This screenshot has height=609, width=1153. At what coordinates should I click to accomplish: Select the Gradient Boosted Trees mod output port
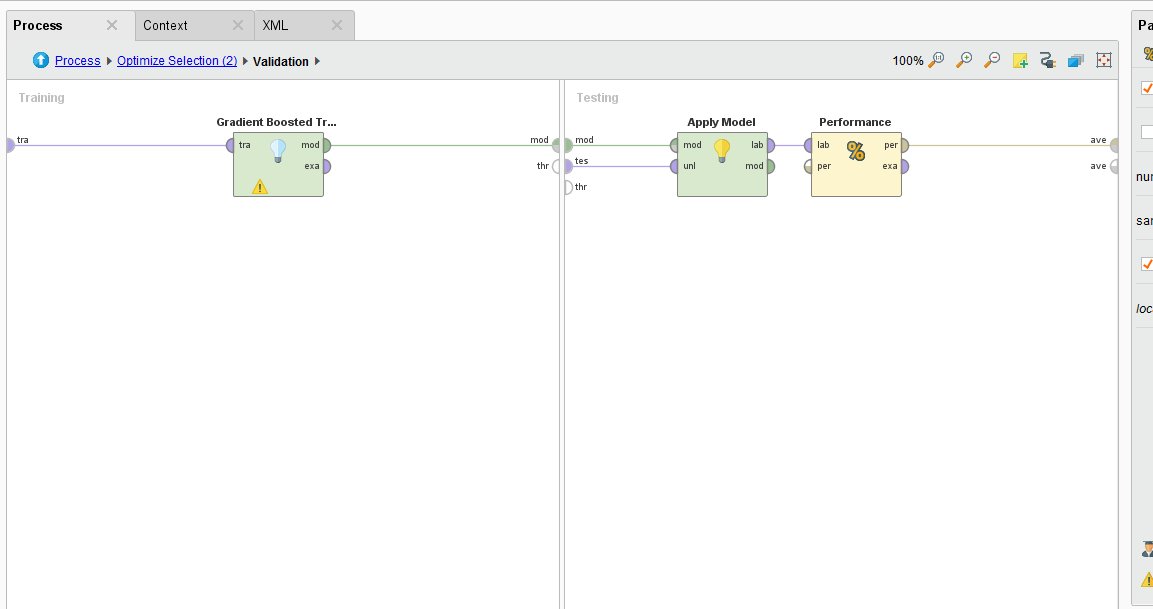(326, 146)
